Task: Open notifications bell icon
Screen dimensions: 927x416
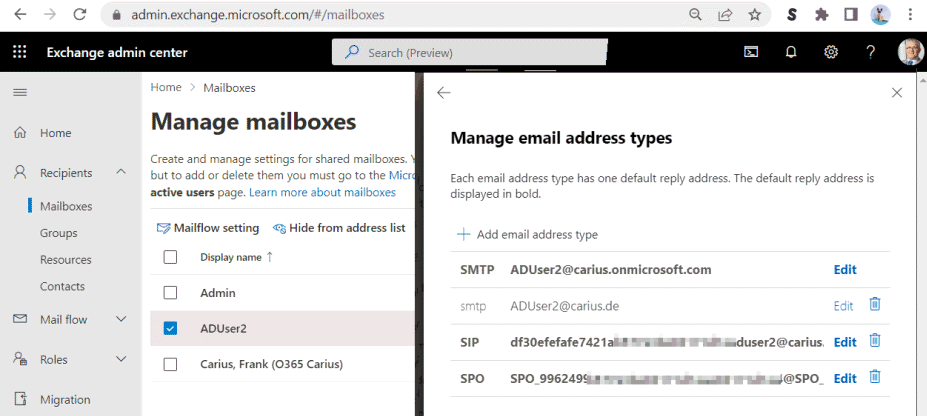Action: pos(791,53)
